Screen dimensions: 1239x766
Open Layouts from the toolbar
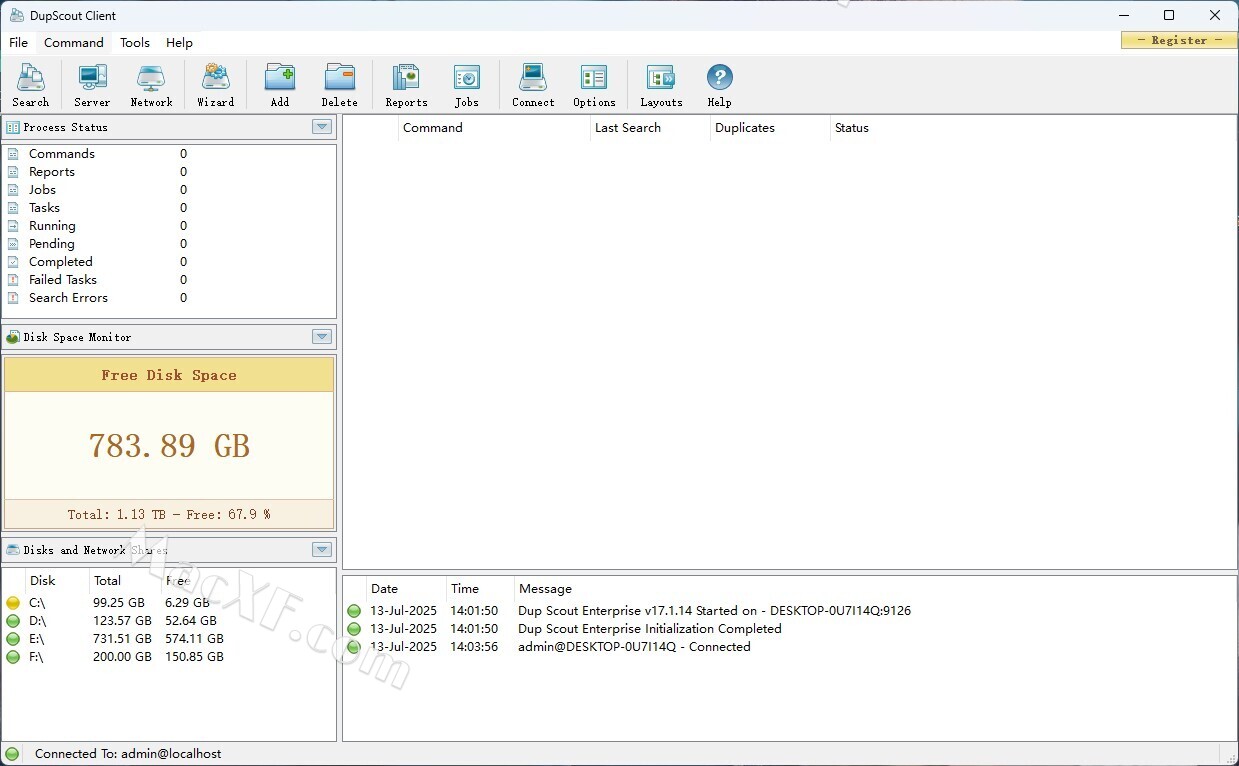(x=661, y=85)
